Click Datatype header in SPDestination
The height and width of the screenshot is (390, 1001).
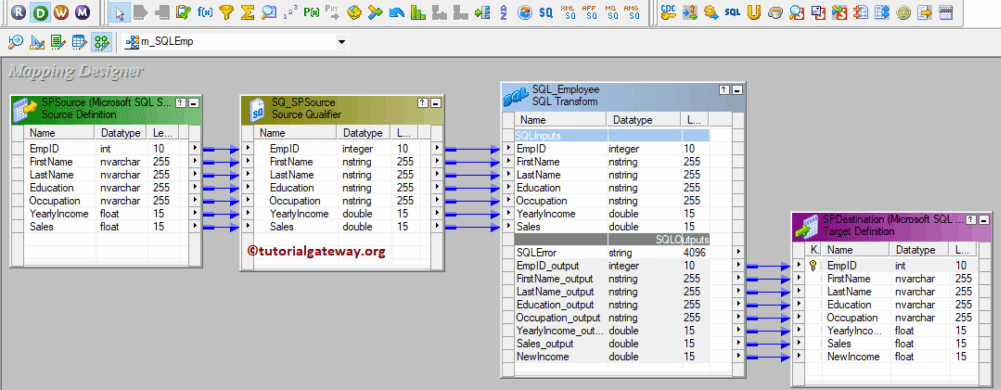point(921,250)
